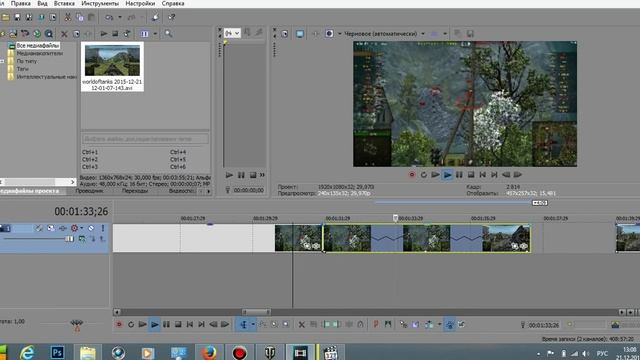
Task: Open auto ripple mode dropdown arrow
Action: pyautogui.click(x=439, y=324)
